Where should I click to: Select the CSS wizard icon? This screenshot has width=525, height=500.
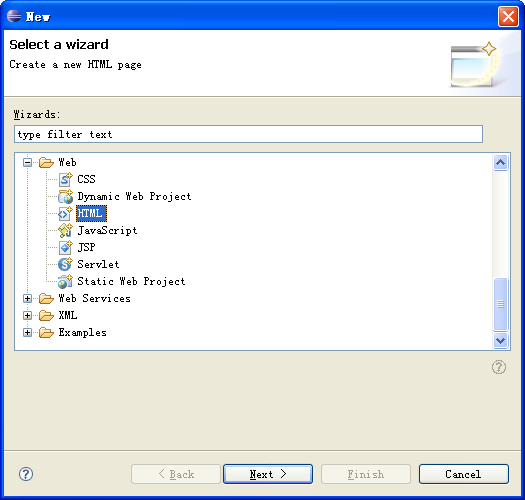[x=65, y=179]
